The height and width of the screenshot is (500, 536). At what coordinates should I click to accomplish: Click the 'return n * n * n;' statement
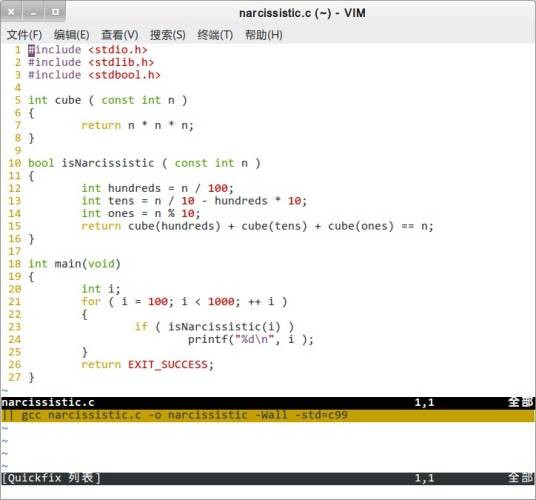(137, 125)
